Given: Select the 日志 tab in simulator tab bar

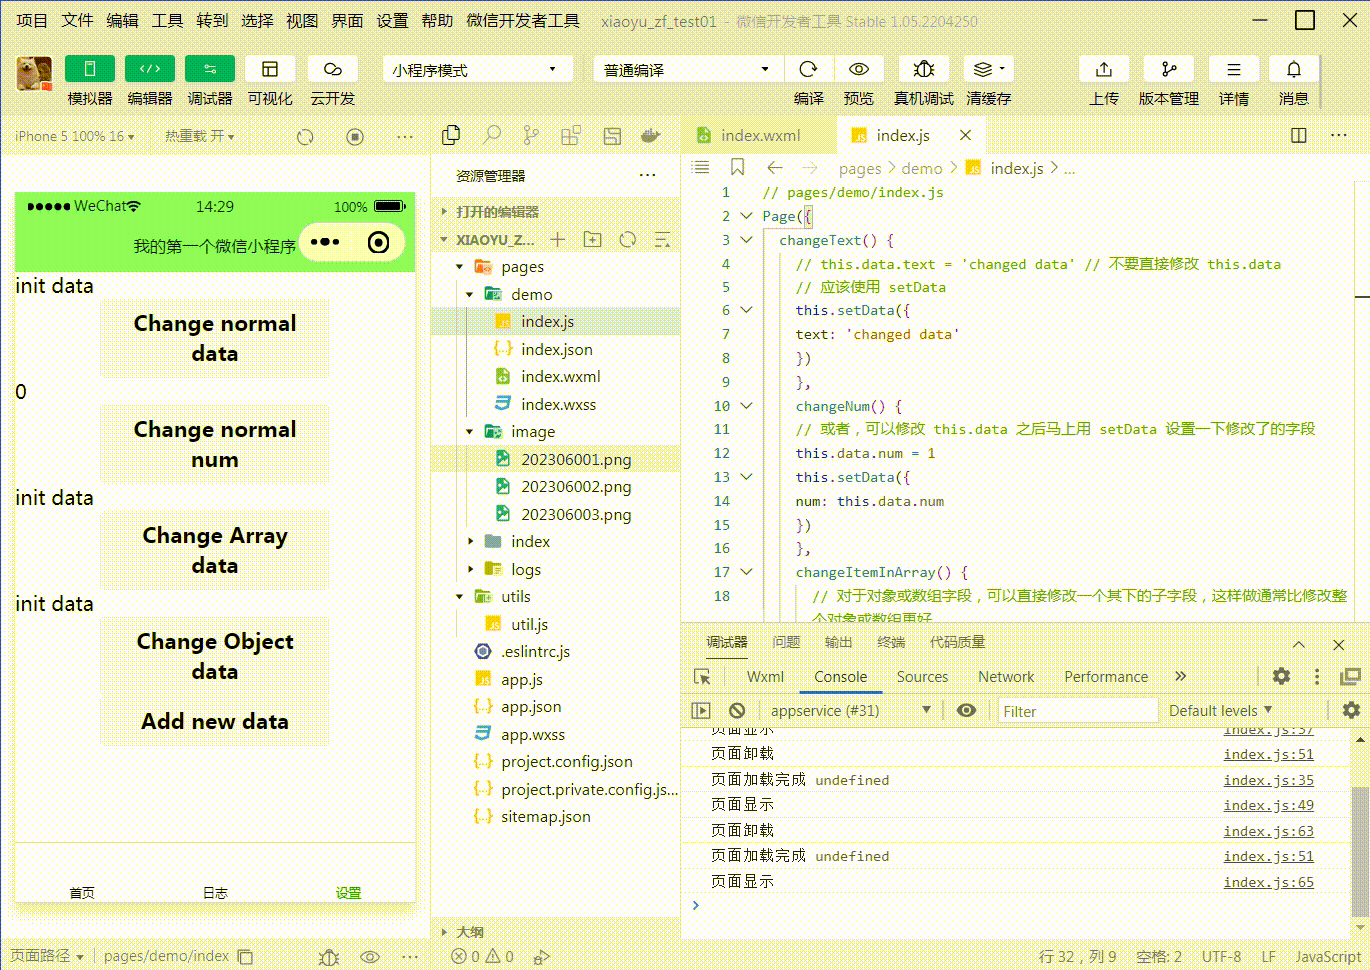Looking at the screenshot, I should pyautogui.click(x=215, y=893).
